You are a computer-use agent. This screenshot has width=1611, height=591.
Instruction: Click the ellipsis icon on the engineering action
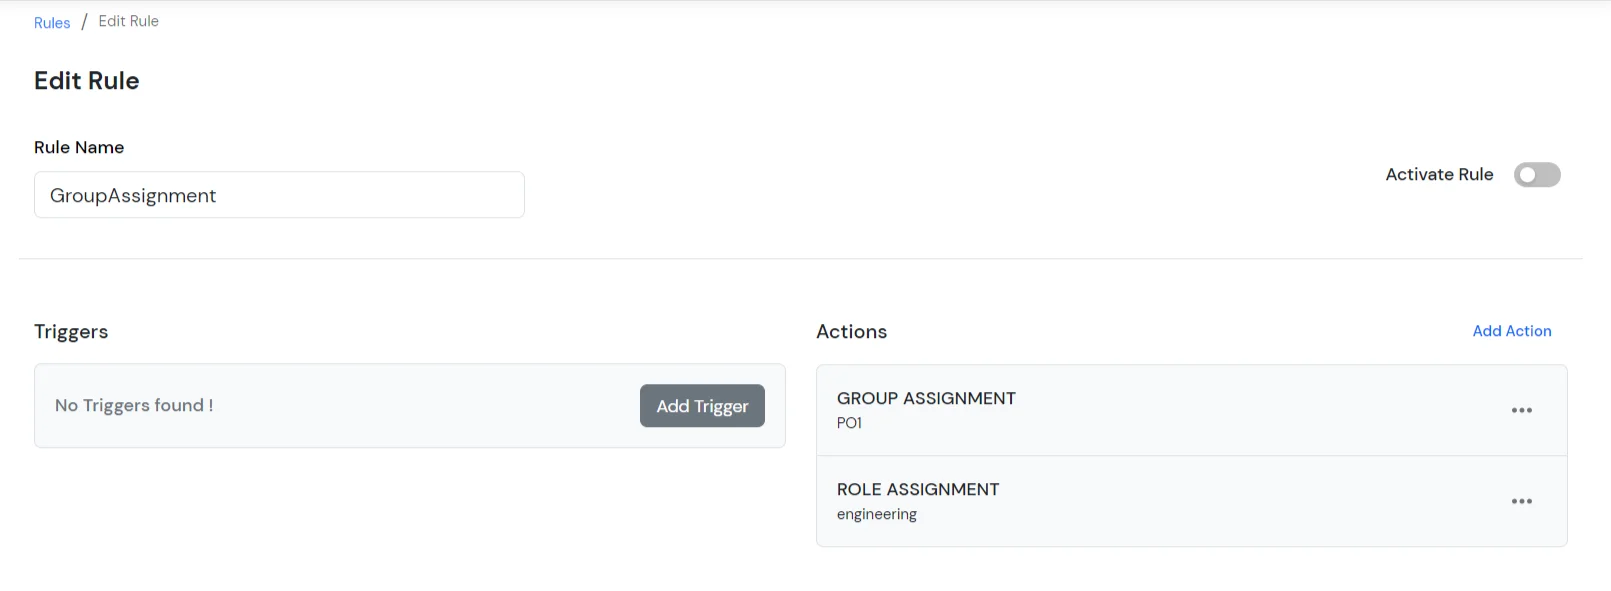pos(1522,501)
